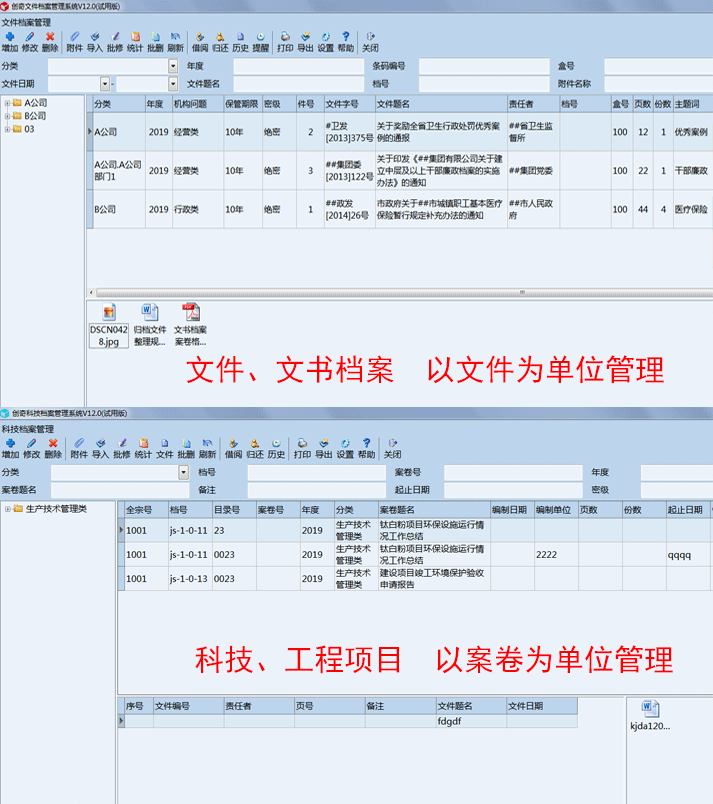Click 年度 input in 文件档案管理 filter

299,66
